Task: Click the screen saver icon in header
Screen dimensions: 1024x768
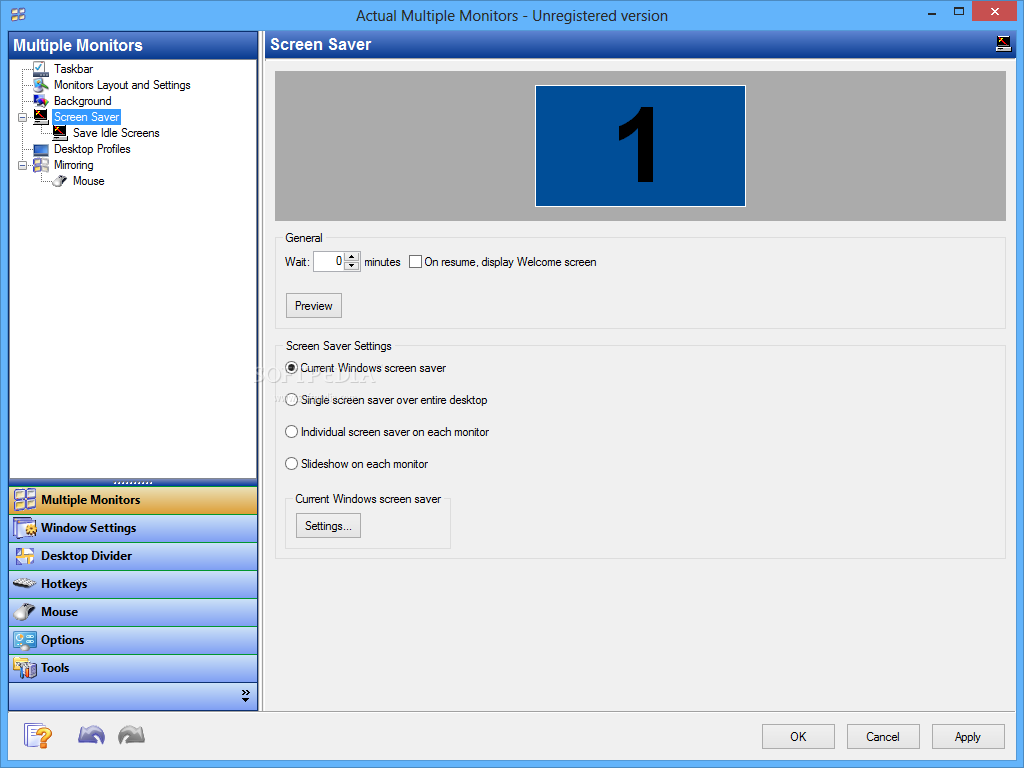Action: [x=1003, y=44]
